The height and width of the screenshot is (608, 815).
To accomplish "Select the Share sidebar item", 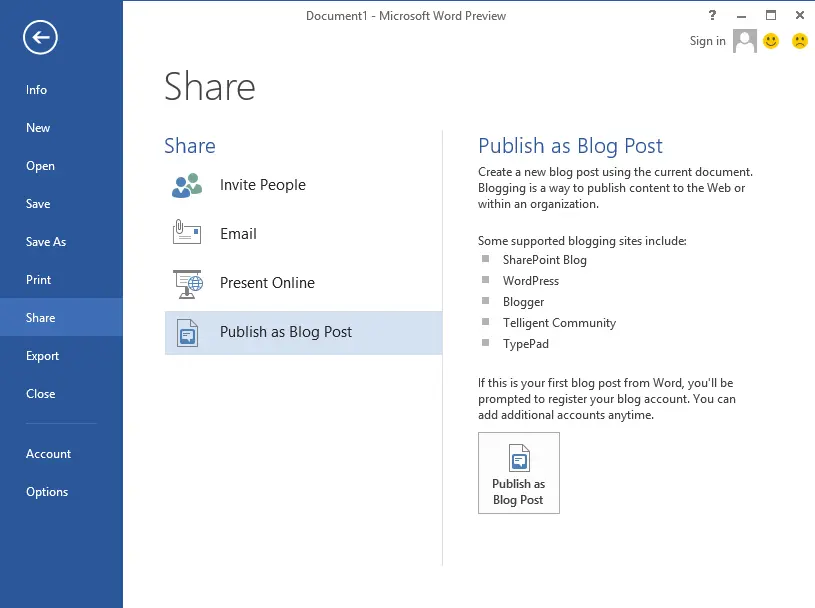I will (x=61, y=318).
